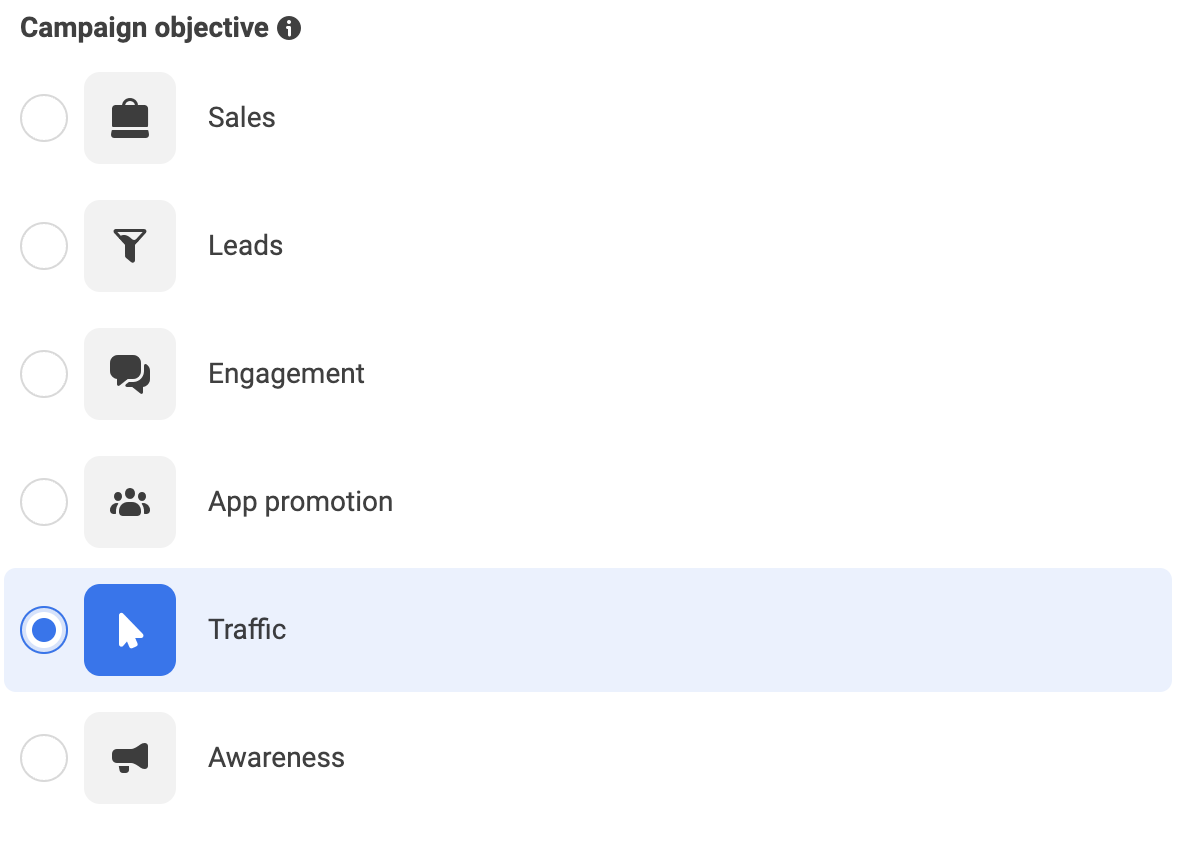Screen dimensions: 1186x842
Task: Click the blue Traffic cursor icon
Action: coord(130,629)
